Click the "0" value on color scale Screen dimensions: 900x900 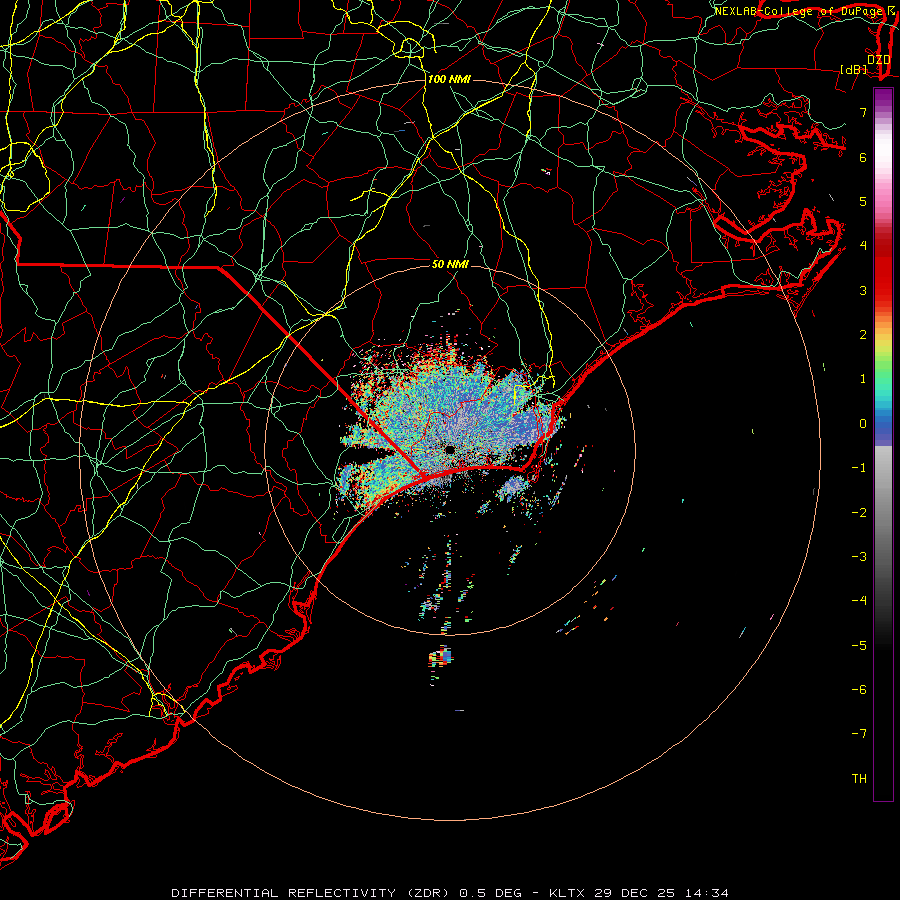pos(863,424)
